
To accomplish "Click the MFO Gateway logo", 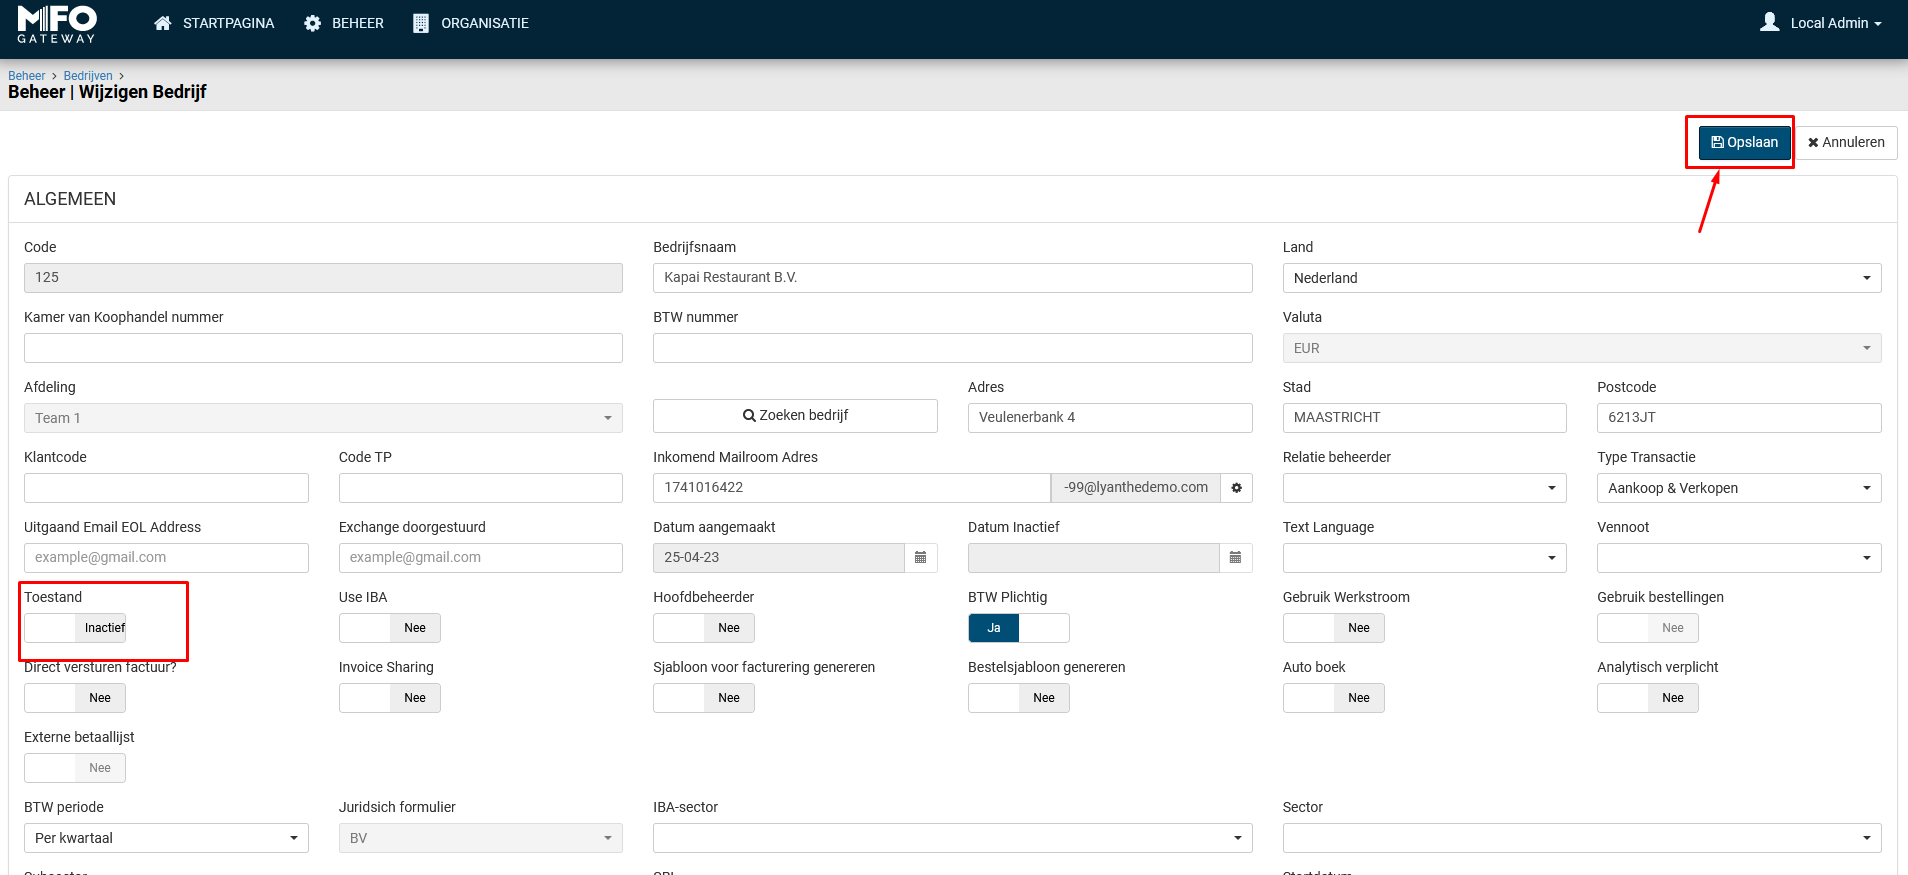I will pyautogui.click(x=57, y=24).
